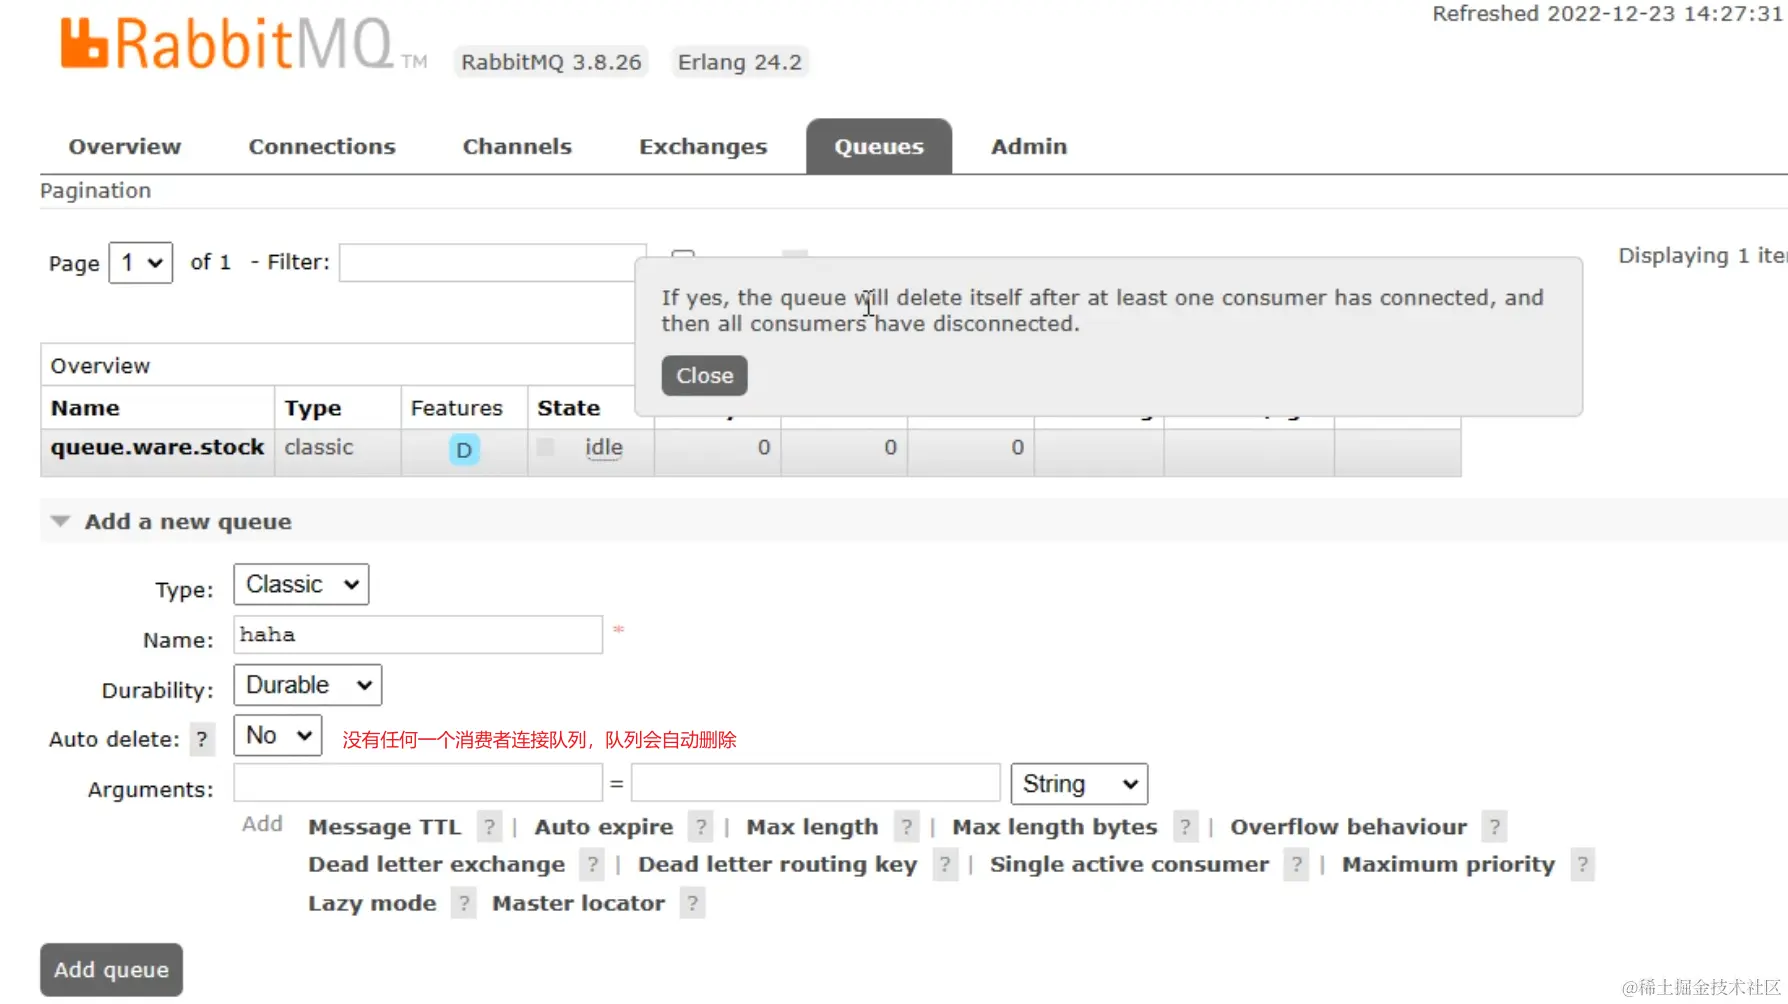The width and height of the screenshot is (1788, 1004).
Task: Click the Overview table group header
Action: pyautogui.click(x=100, y=366)
